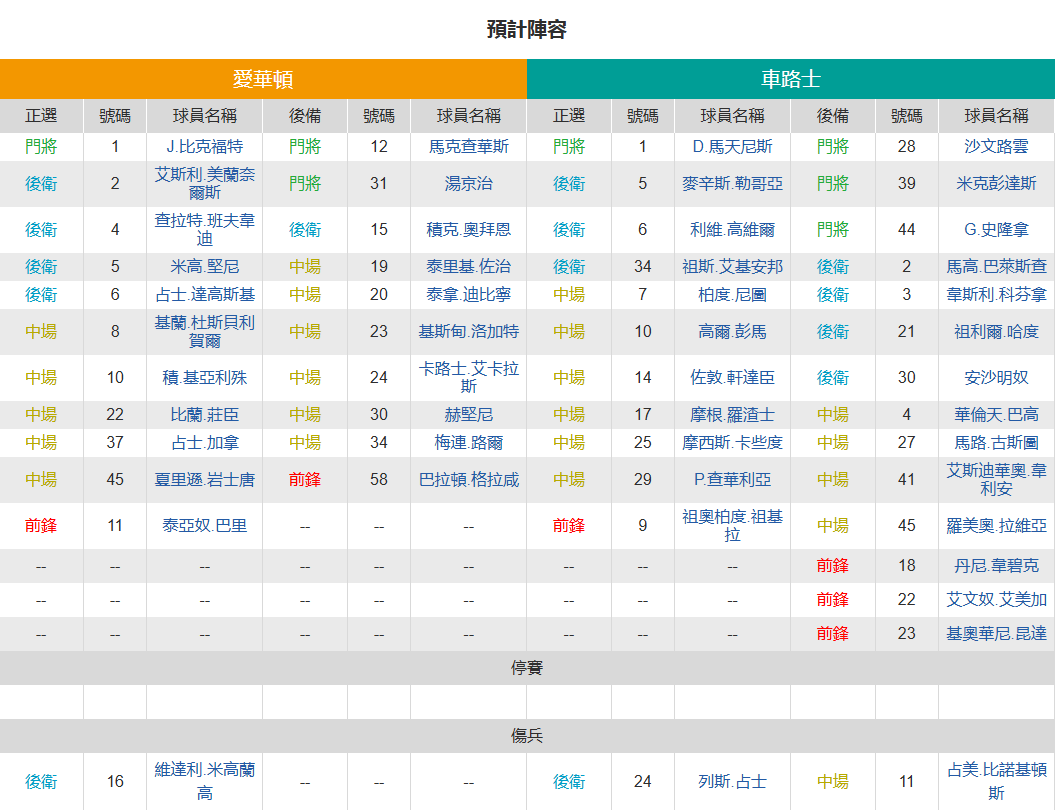
Task: Click forward 泰亞奴.巴里
Action: click(205, 525)
